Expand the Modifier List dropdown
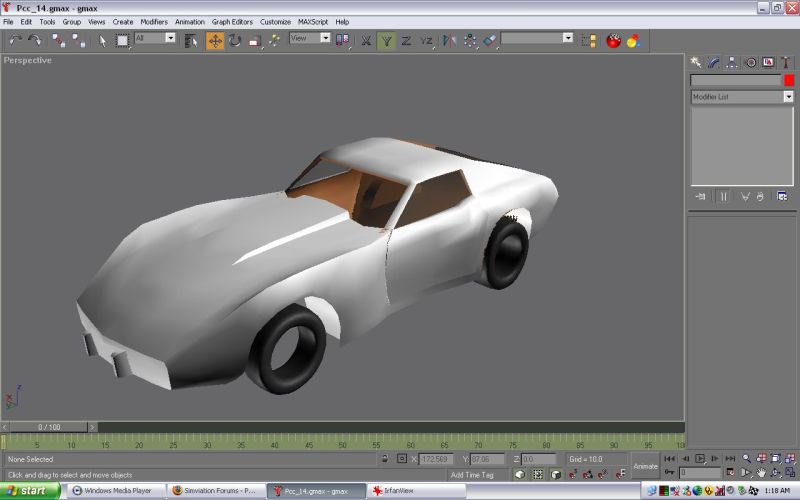This screenshot has width=800, height=500. point(788,97)
